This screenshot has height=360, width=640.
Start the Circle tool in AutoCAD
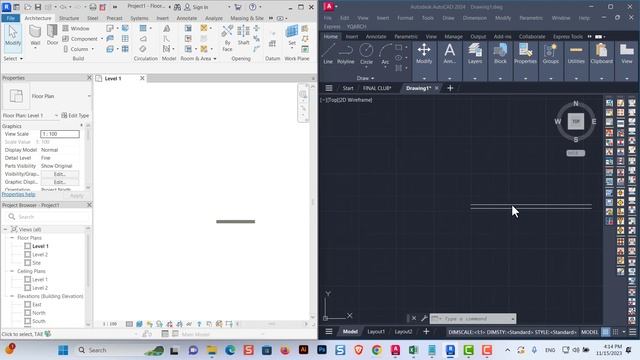pyautogui.click(x=366, y=54)
